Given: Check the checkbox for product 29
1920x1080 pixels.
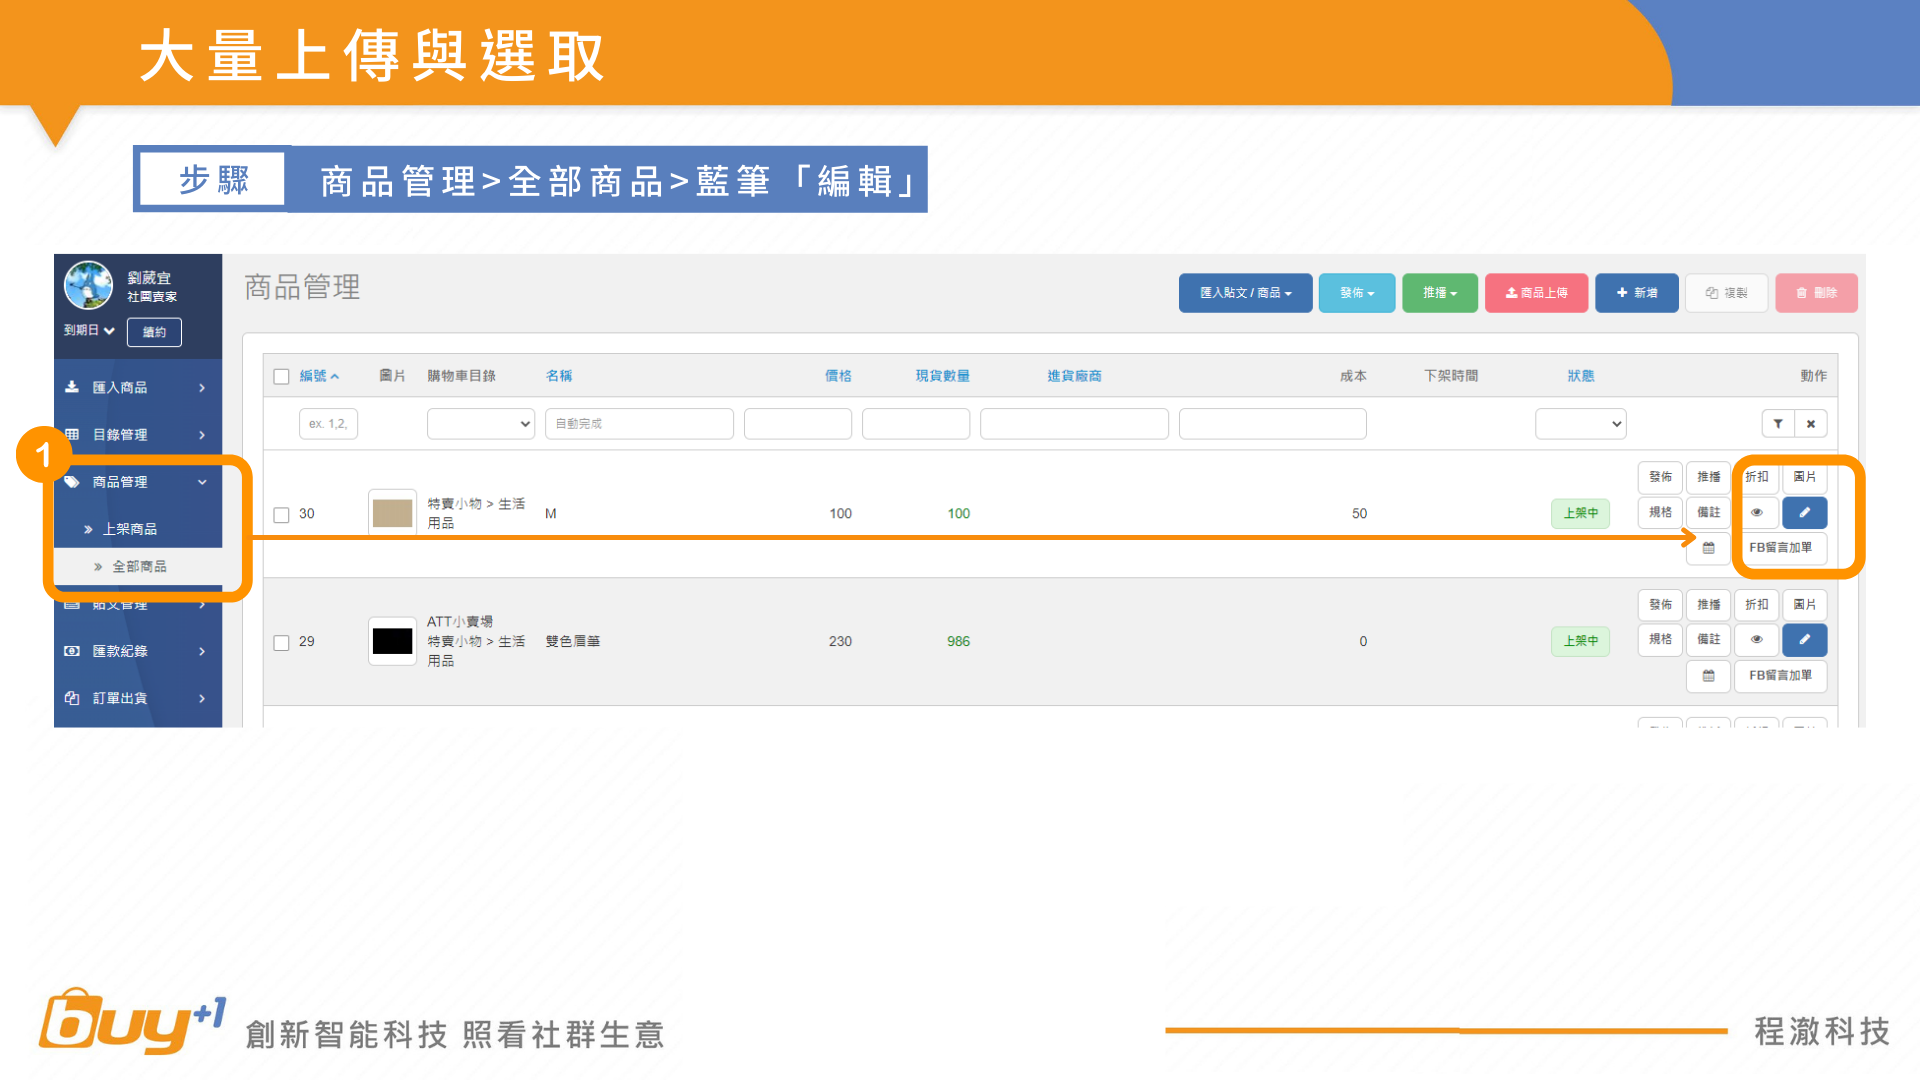Looking at the screenshot, I should pos(281,642).
